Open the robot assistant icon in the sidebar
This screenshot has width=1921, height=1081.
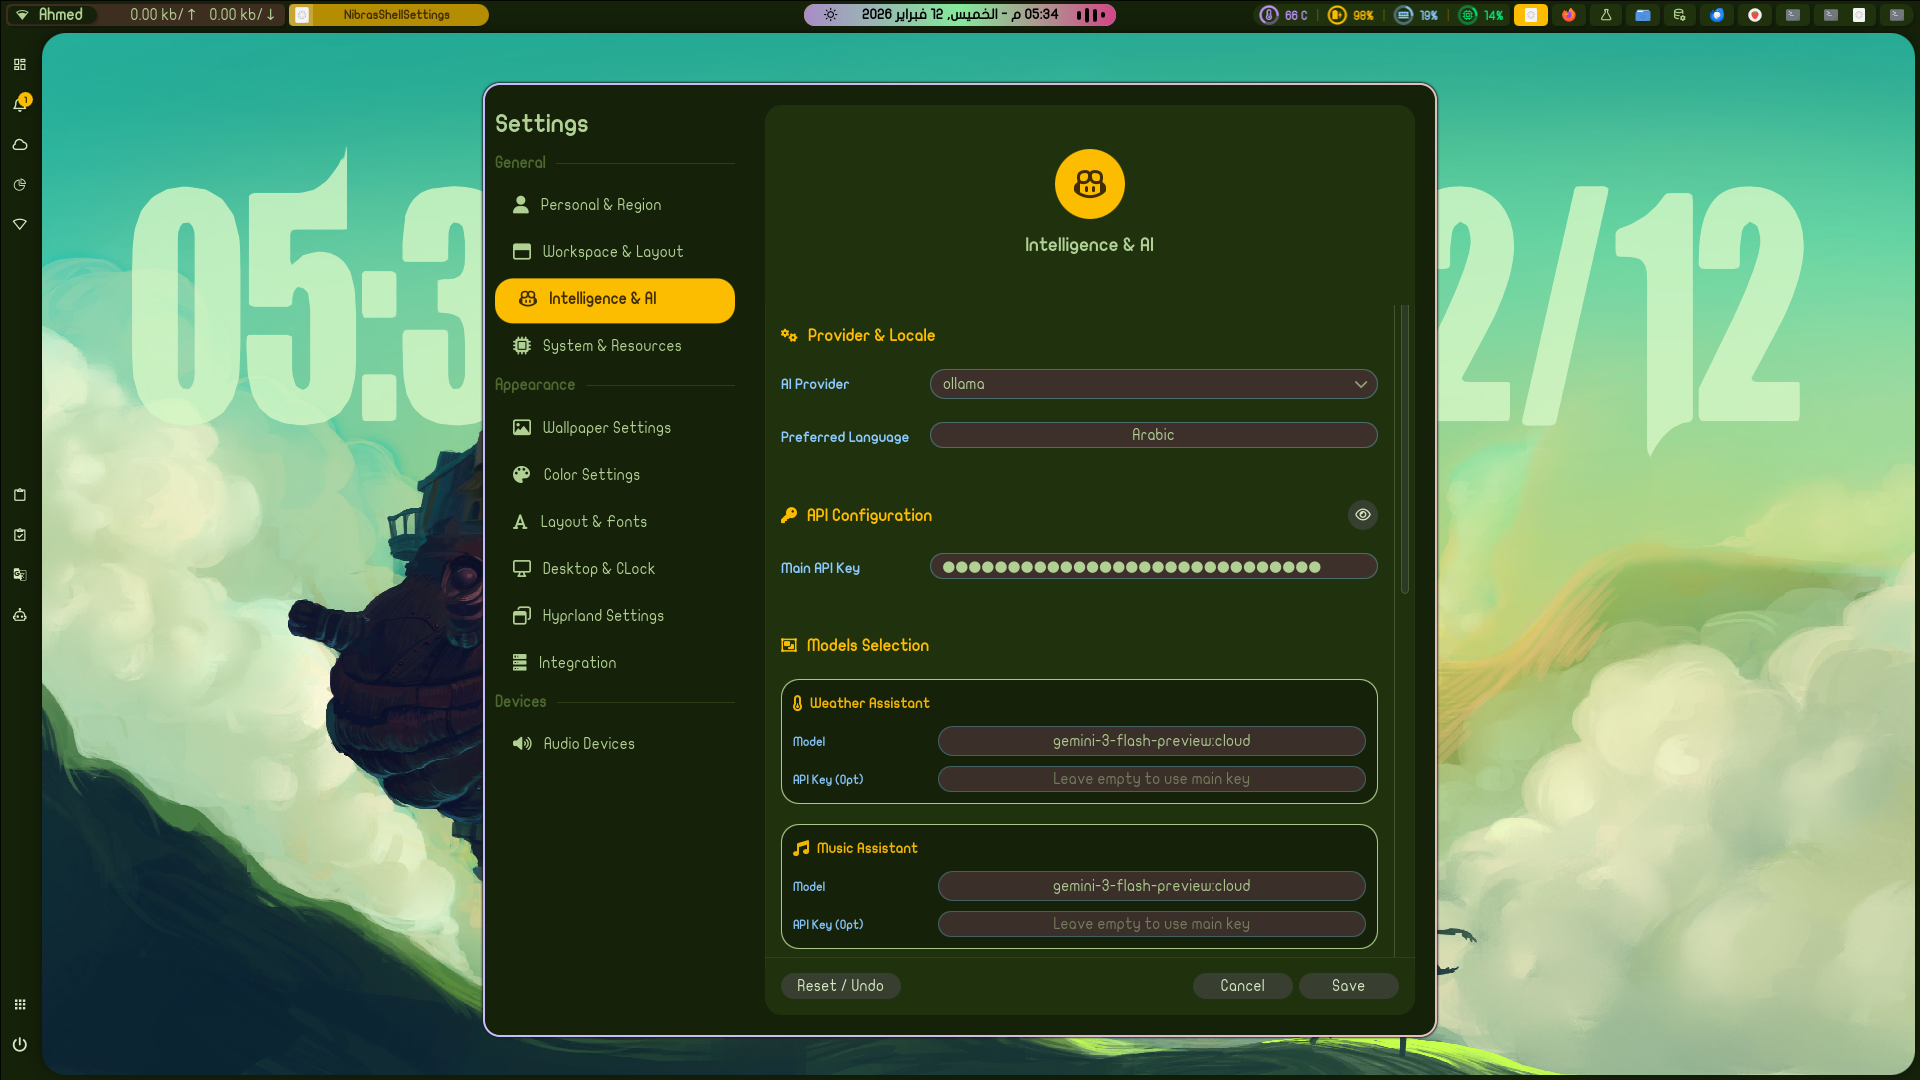click(x=20, y=615)
